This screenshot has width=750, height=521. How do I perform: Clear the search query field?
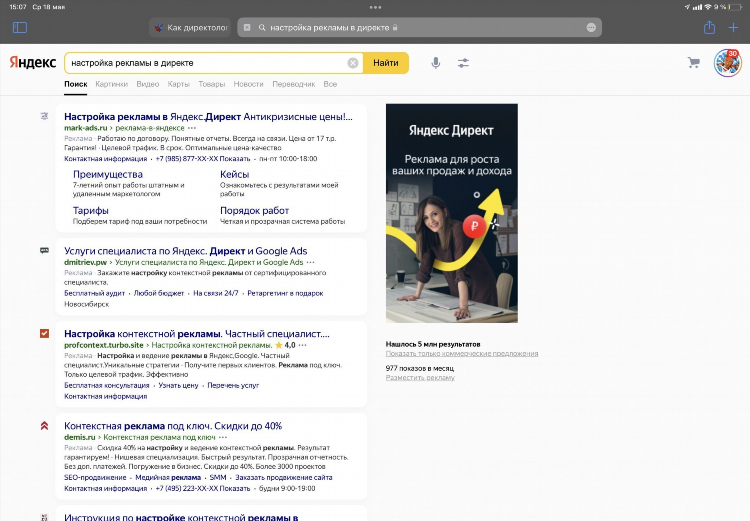[353, 63]
